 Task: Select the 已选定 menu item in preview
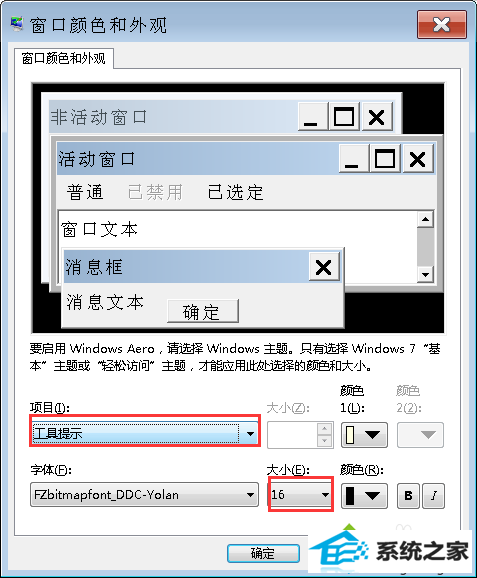coord(236,192)
